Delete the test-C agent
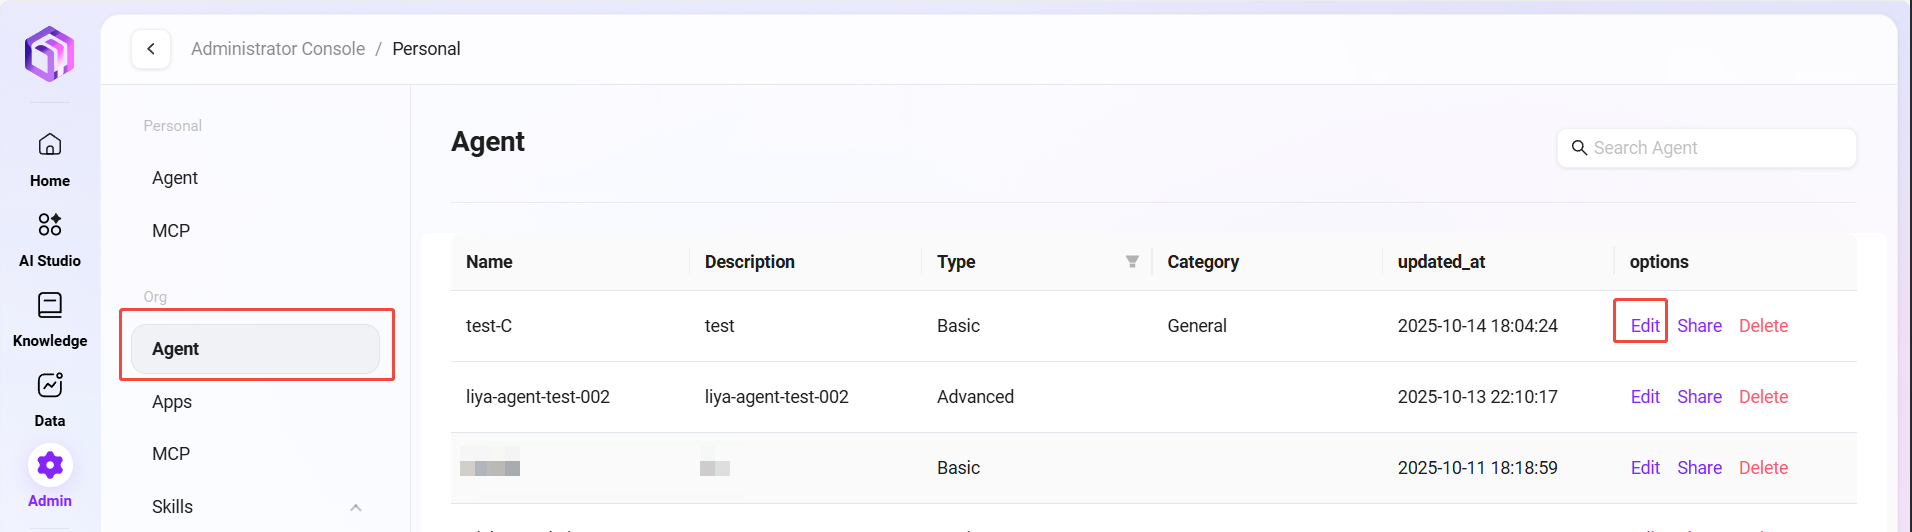This screenshot has height=532, width=1912. pos(1763,326)
